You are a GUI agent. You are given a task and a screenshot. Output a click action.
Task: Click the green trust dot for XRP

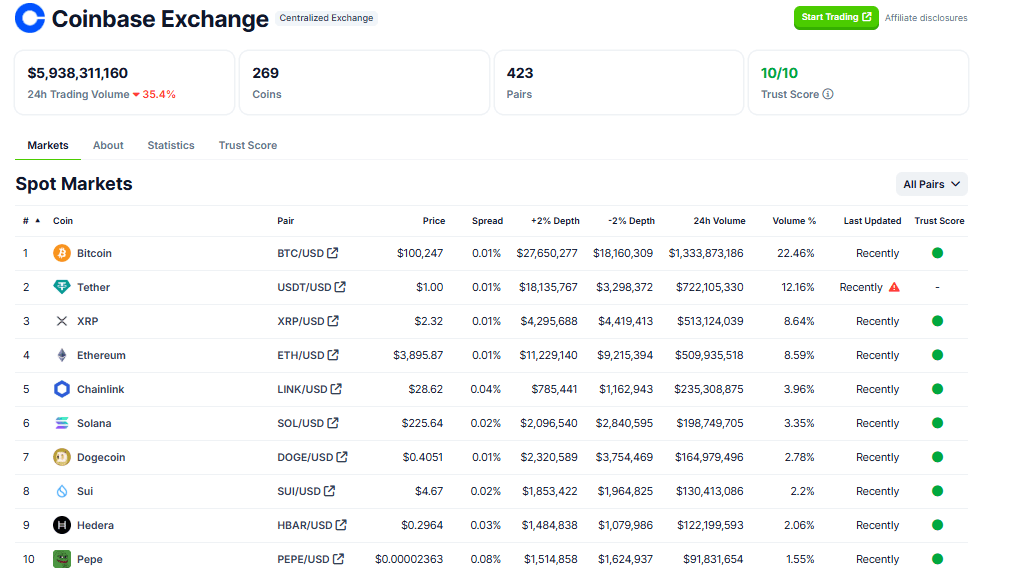[937, 320]
